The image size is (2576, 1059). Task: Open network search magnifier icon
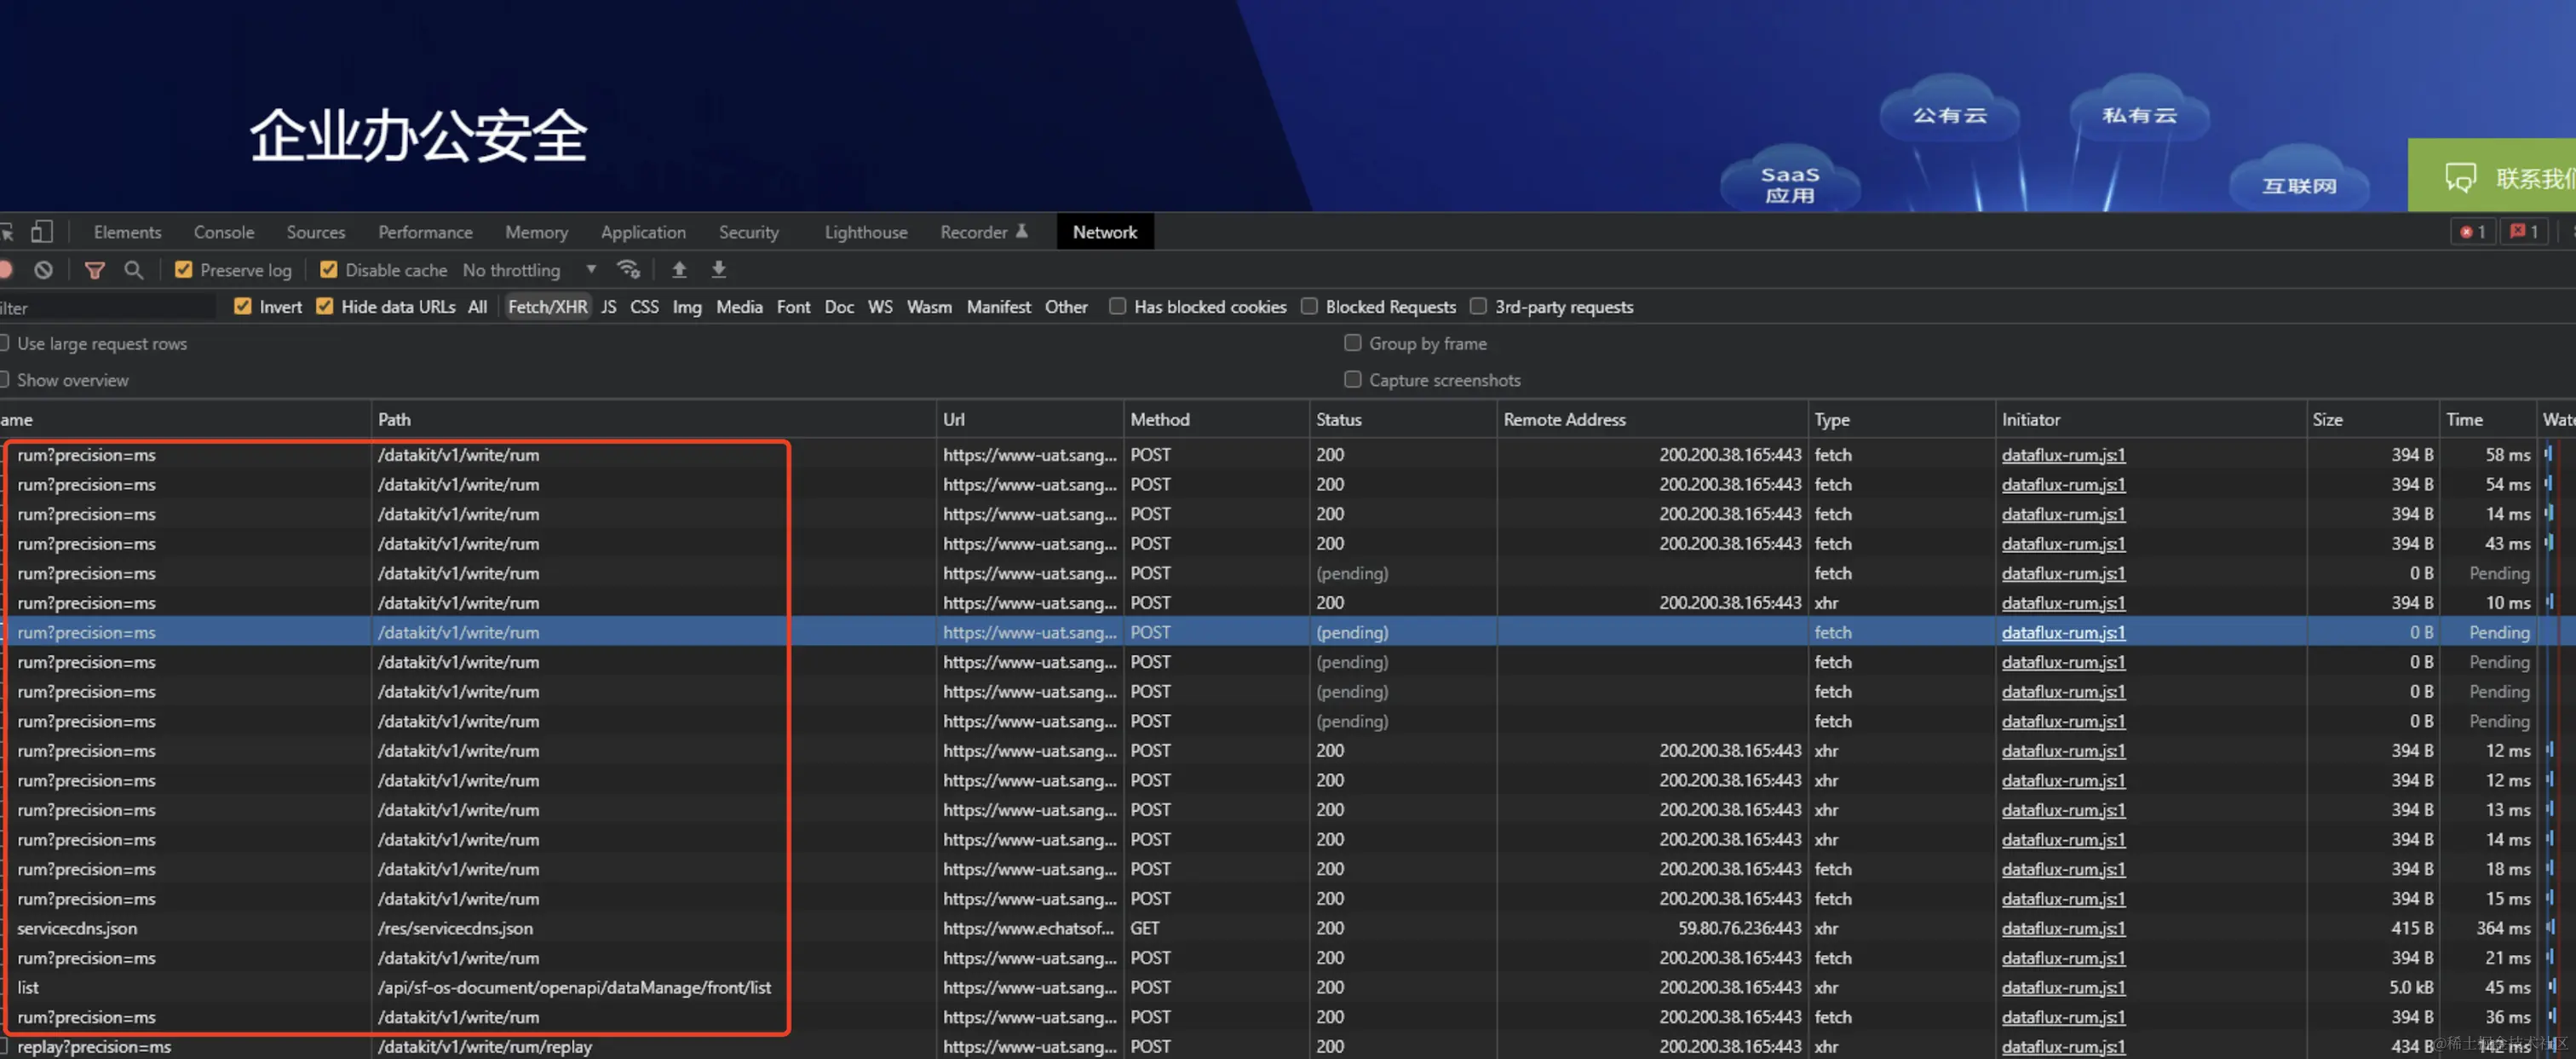coord(133,270)
